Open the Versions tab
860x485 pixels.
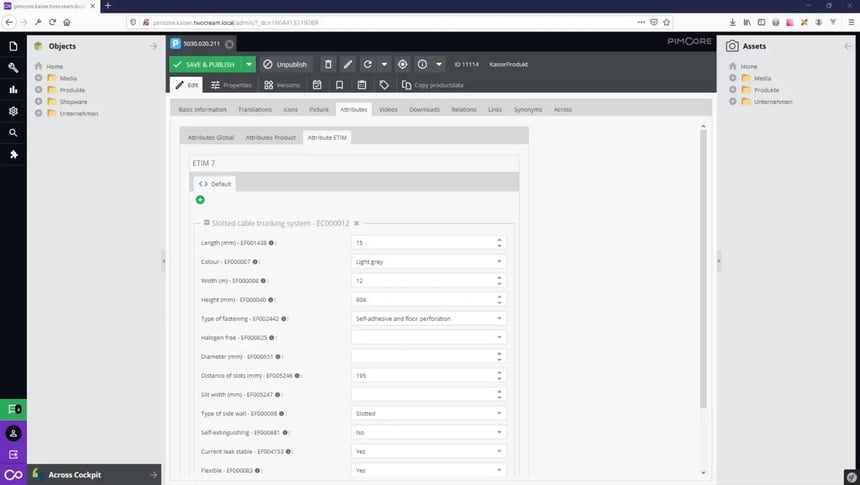282,85
